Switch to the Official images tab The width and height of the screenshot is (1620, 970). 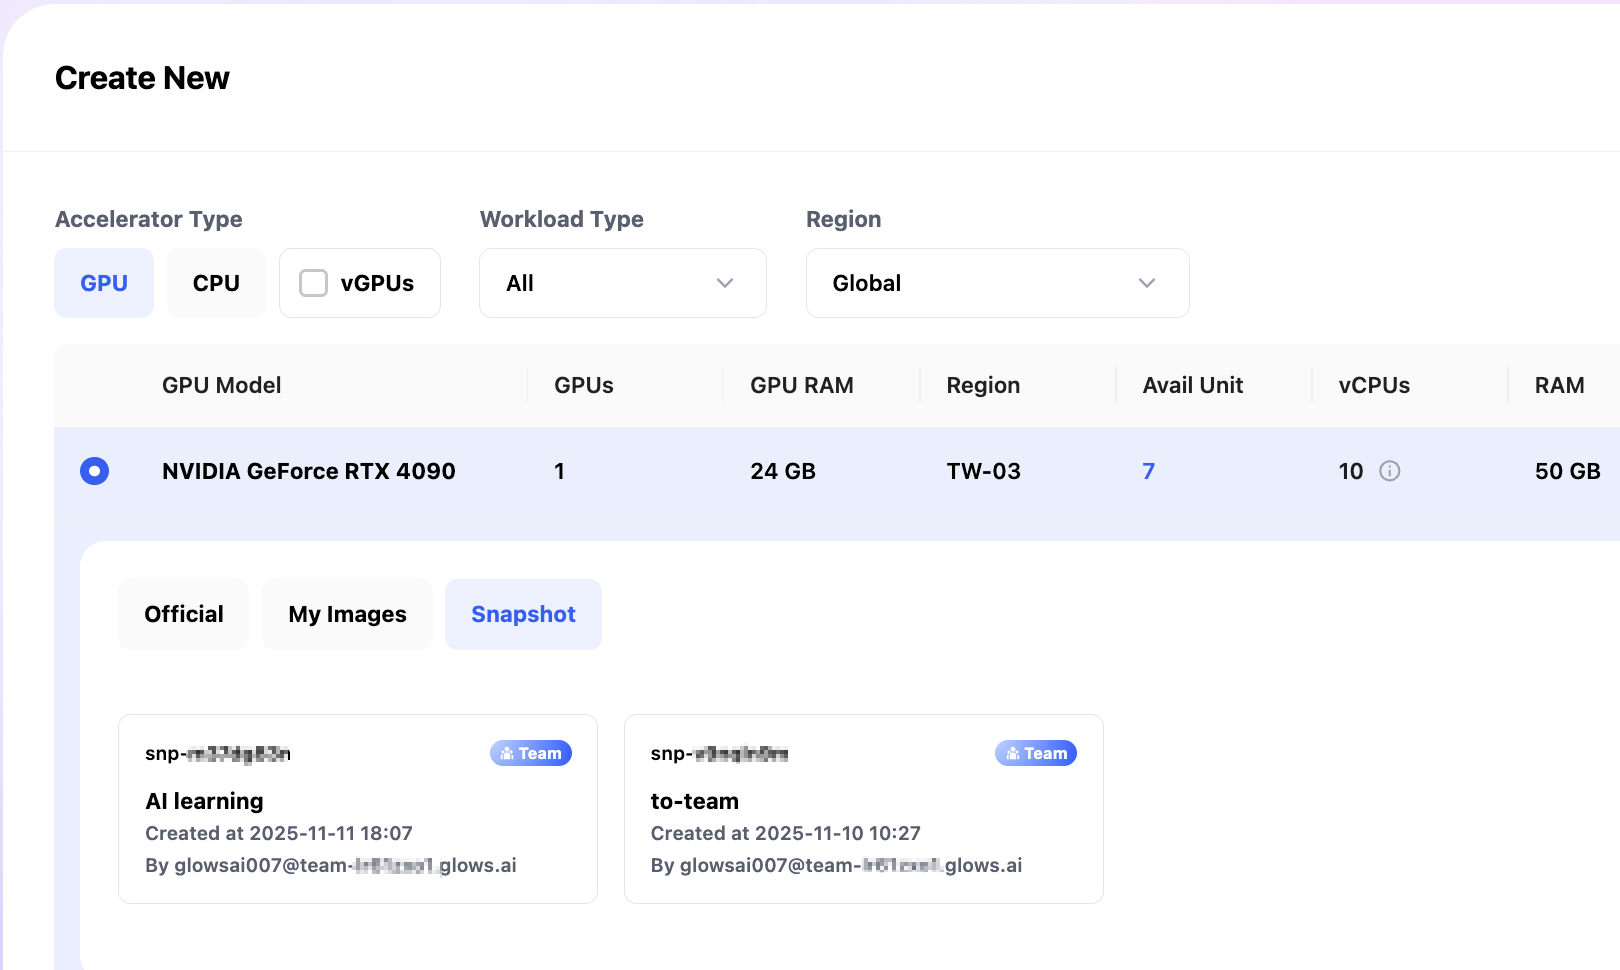pyautogui.click(x=184, y=614)
